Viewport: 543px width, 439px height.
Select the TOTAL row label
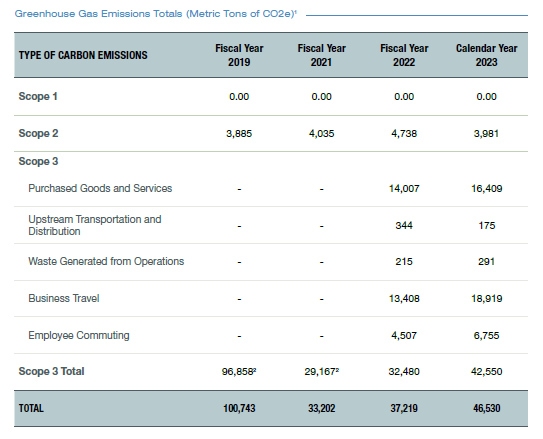[31, 409]
